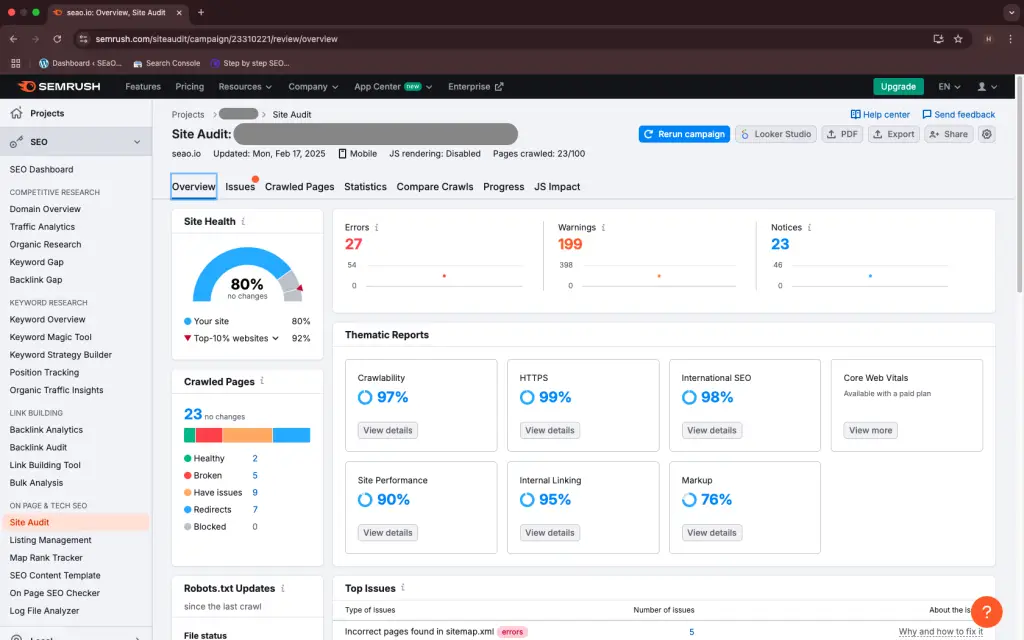The height and width of the screenshot is (640, 1024).
Task: Click the Redirects count 7
Action: pos(255,509)
